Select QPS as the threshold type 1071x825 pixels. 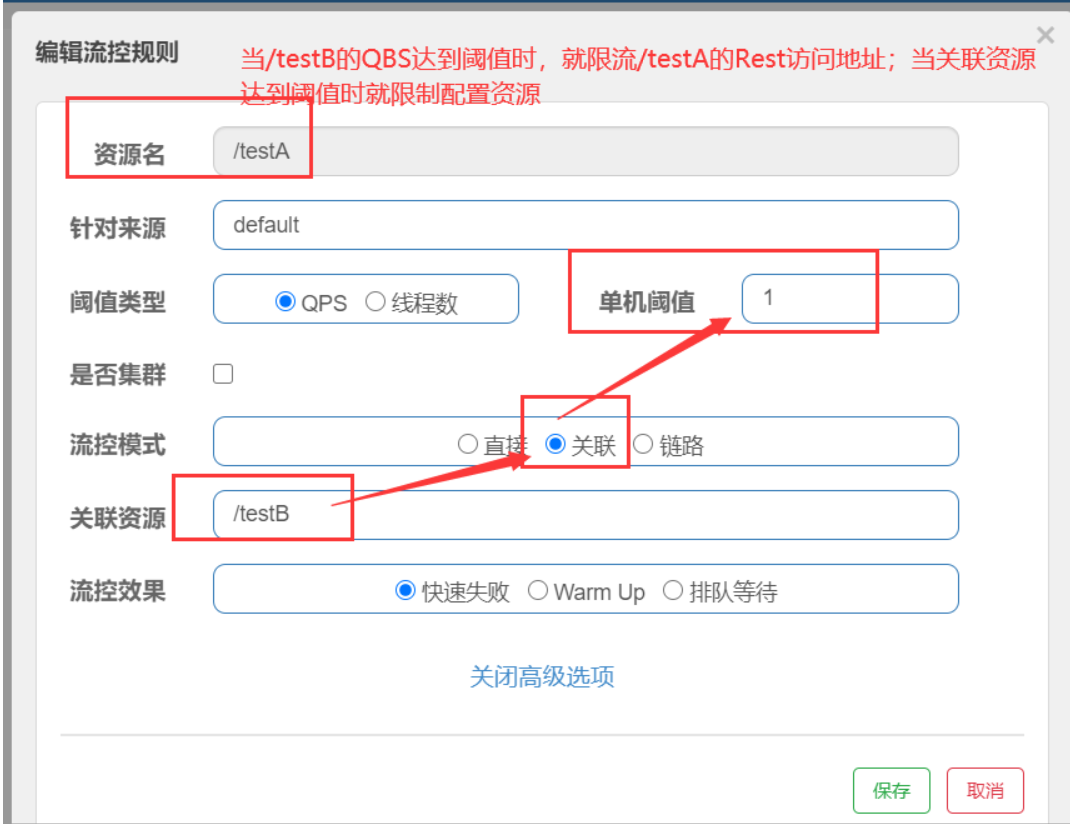(286, 302)
